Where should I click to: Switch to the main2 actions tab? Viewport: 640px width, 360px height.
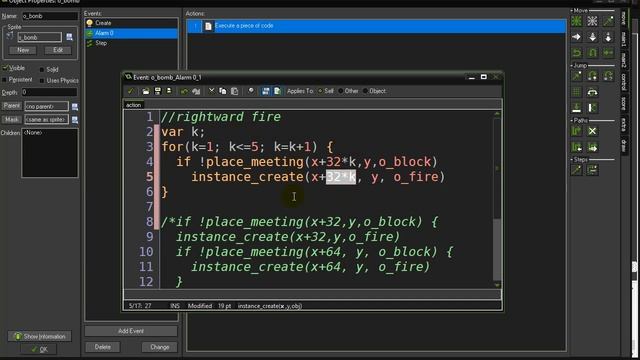tap(623, 60)
